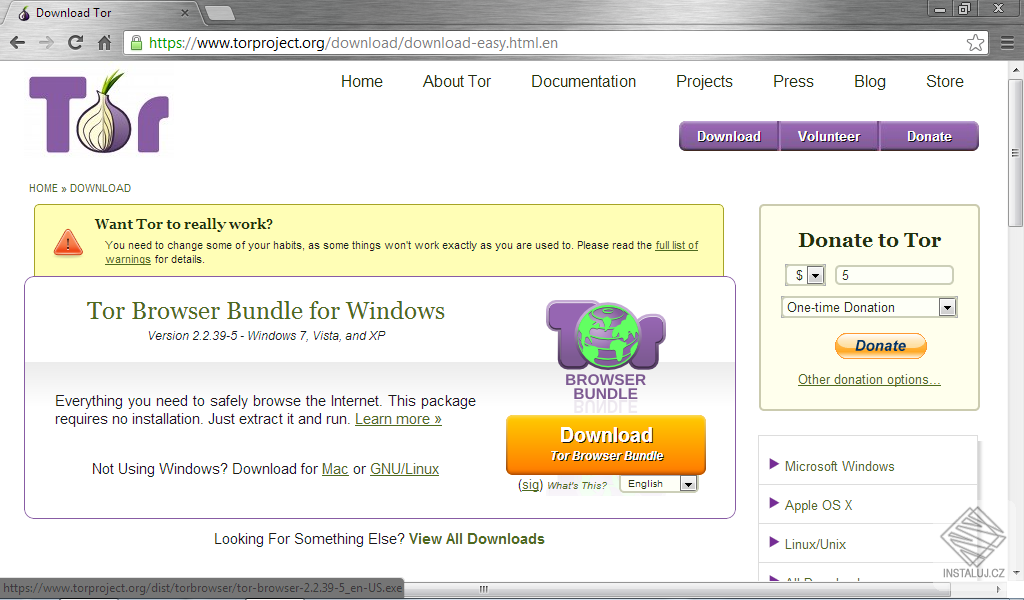This screenshot has height=600, width=1024.
Task: Click the browser address bar URL
Action: (x=353, y=43)
